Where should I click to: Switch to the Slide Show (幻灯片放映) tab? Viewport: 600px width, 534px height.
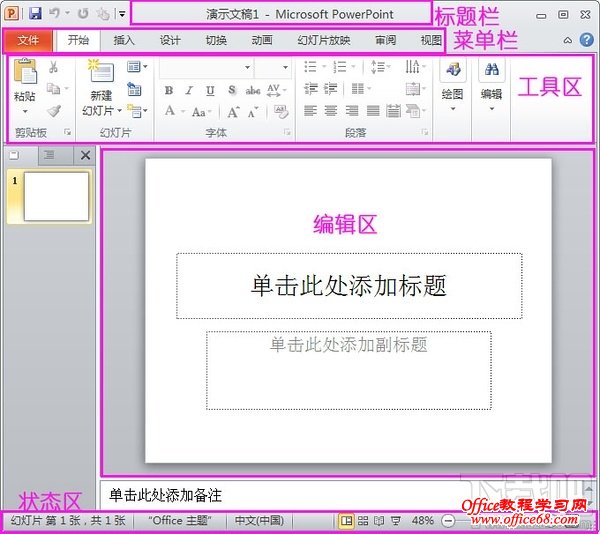[x=324, y=40]
